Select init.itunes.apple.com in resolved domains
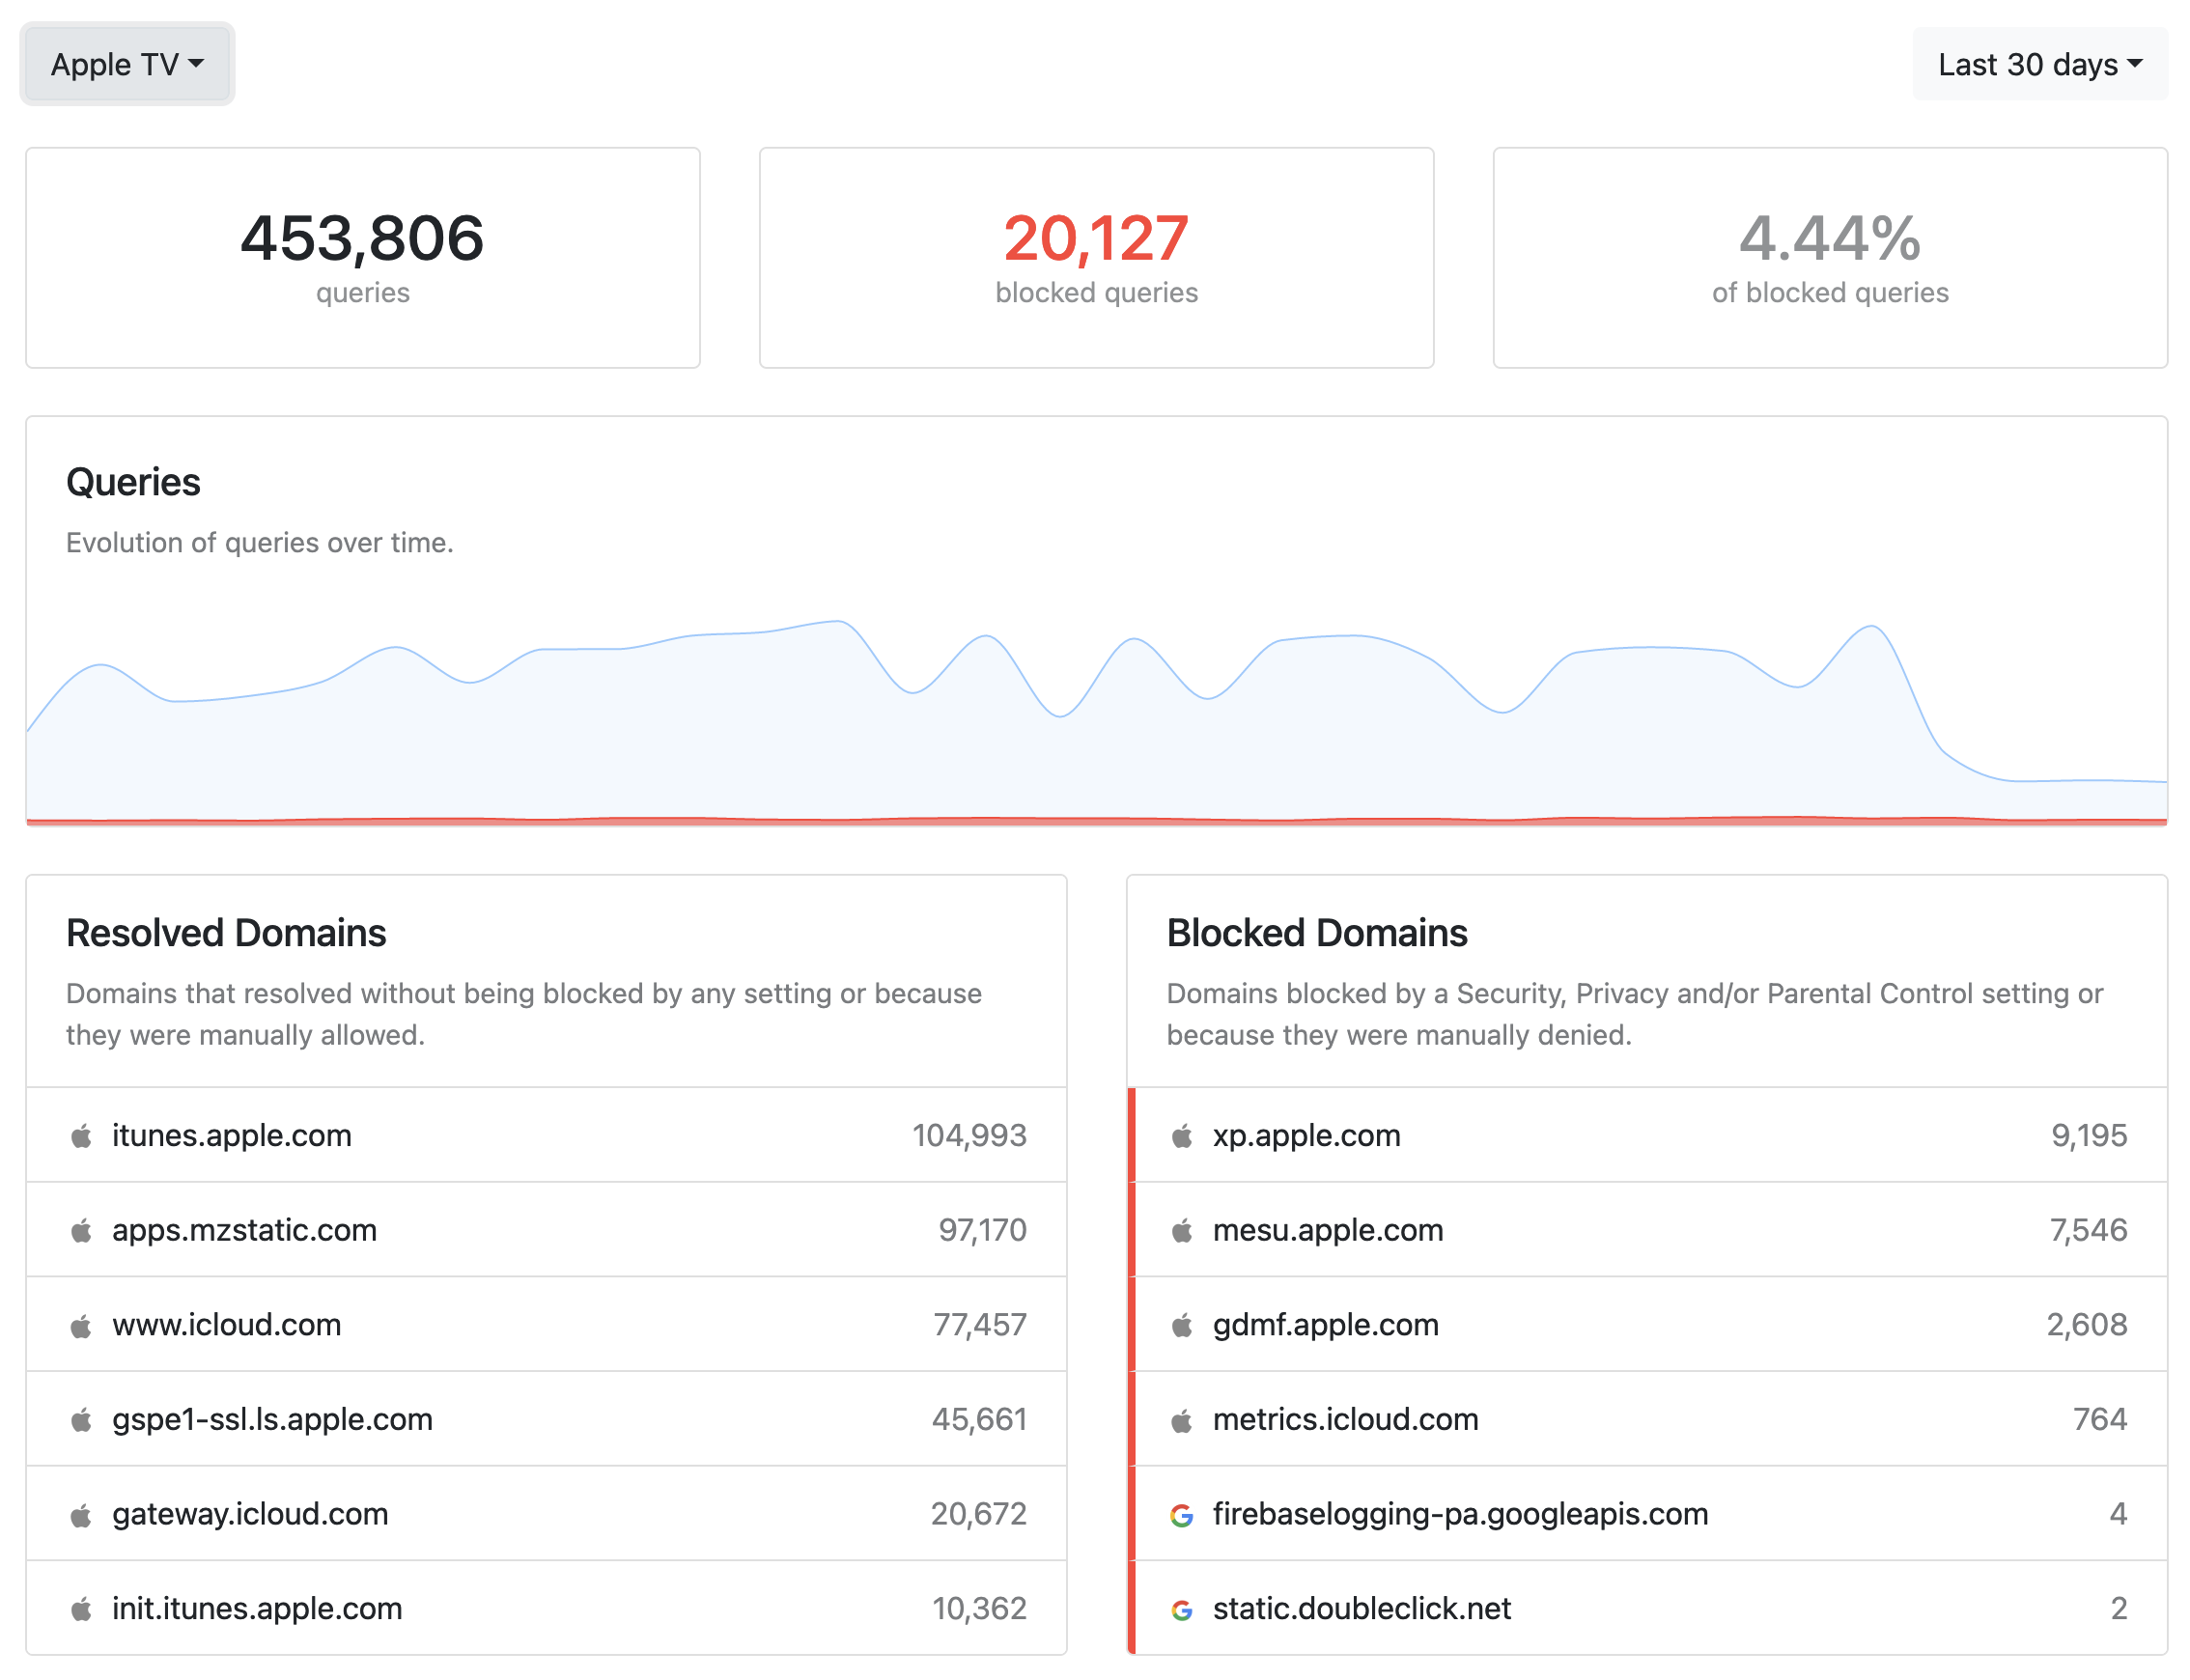The width and height of the screenshot is (2190, 1680). point(546,1608)
